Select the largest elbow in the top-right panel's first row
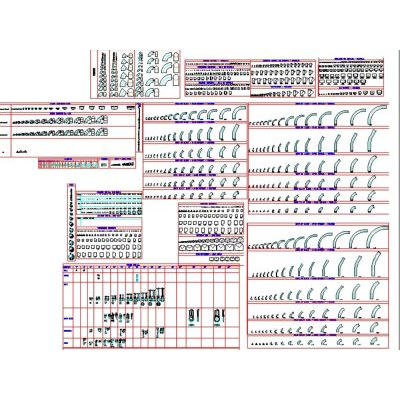 (x=378, y=115)
